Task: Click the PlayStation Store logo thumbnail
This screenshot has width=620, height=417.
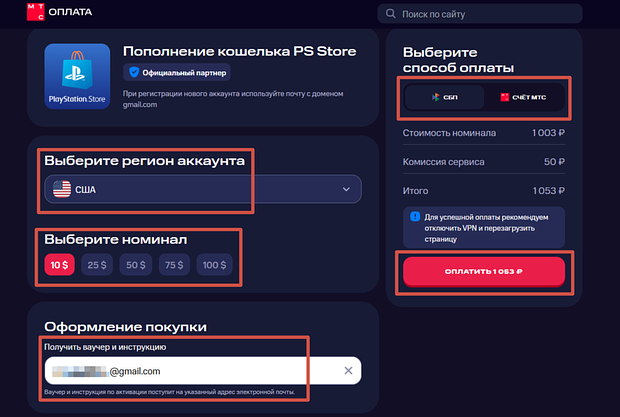Action: coord(77,76)
